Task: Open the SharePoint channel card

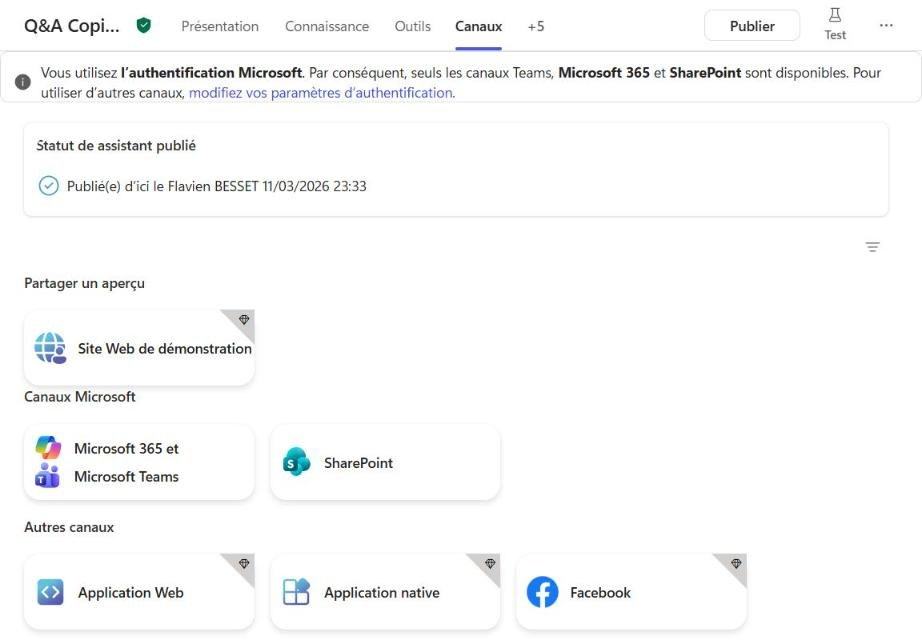Action: (x=385, y=462)
